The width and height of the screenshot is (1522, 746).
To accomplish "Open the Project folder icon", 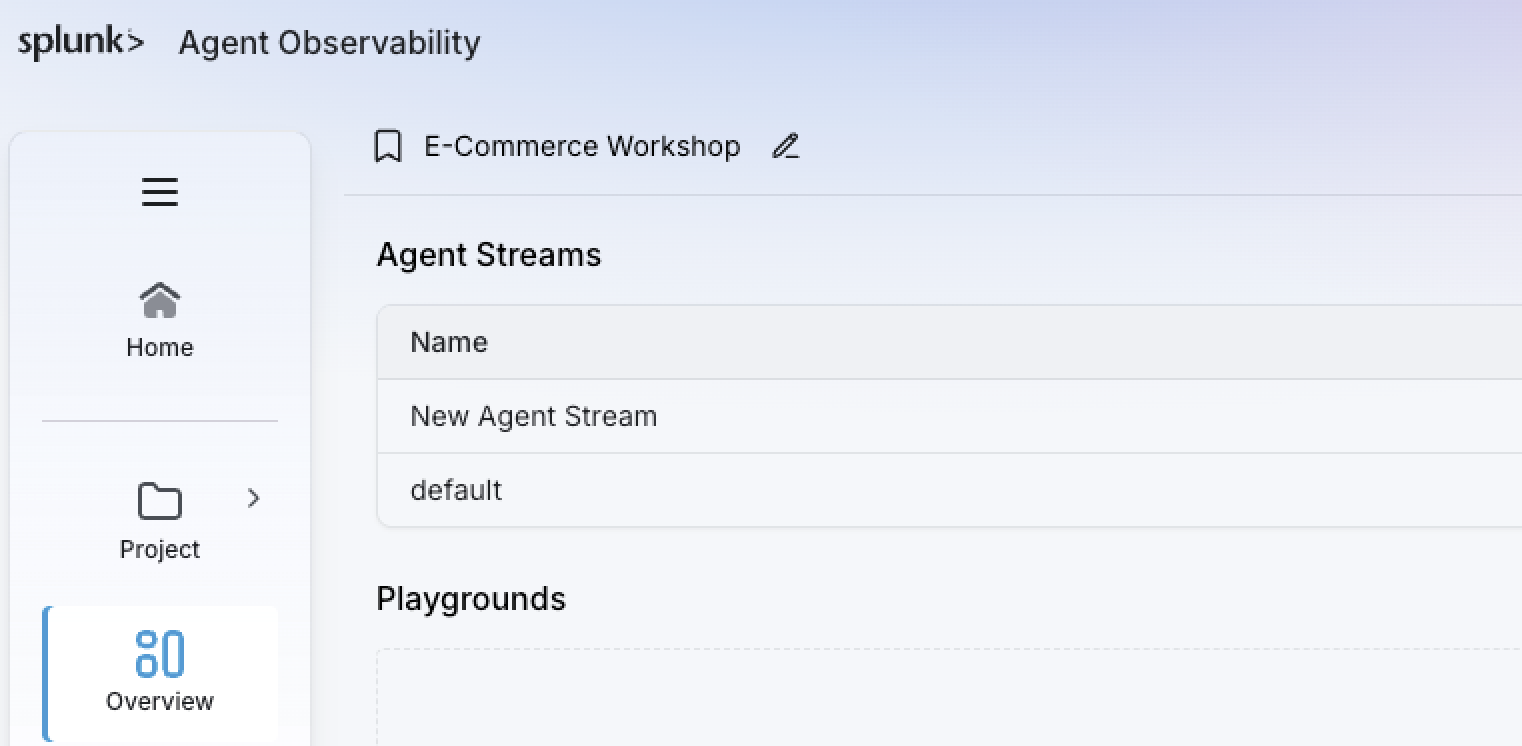I will (160, 500).
